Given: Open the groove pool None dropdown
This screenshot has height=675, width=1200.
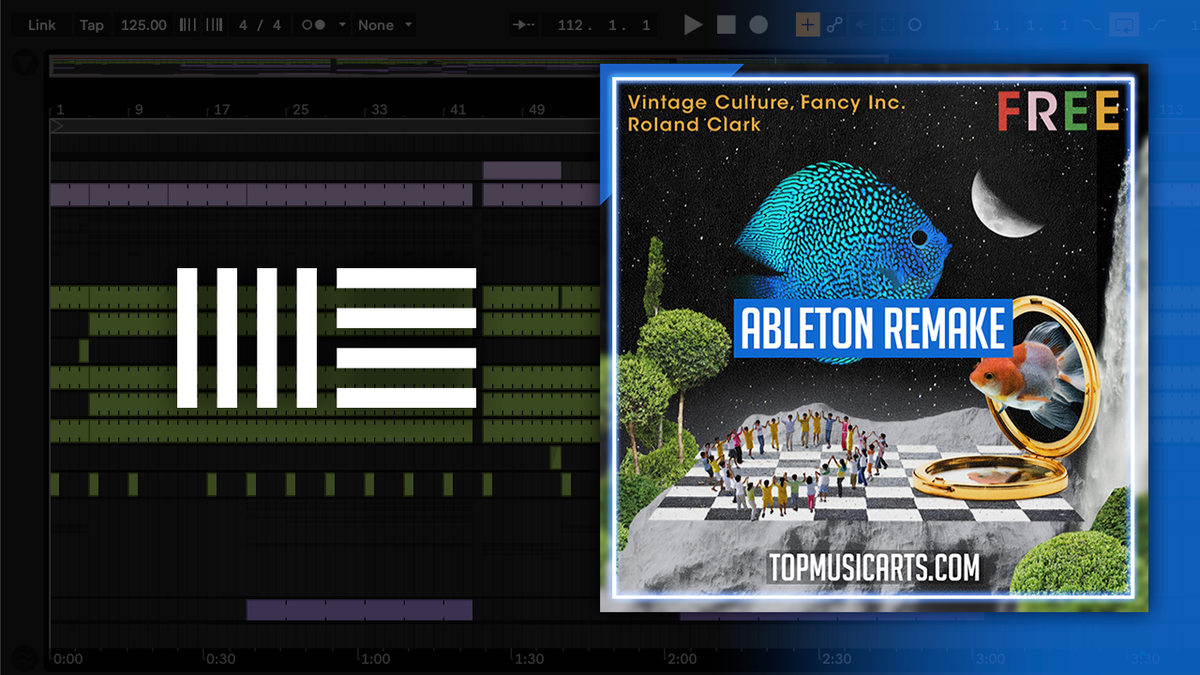Looking at the screenshot, I should 384,24.
